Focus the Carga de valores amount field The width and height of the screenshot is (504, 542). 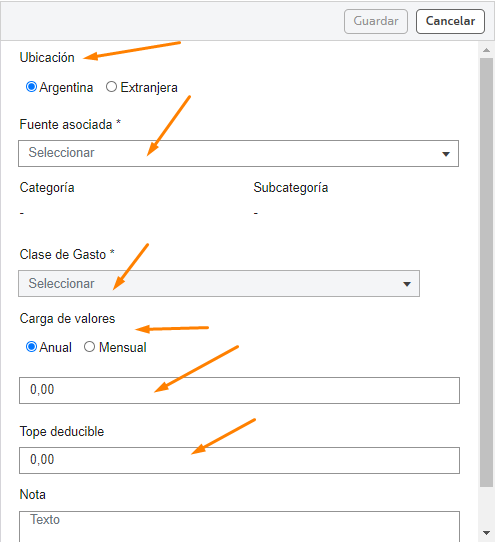(239, 391)
